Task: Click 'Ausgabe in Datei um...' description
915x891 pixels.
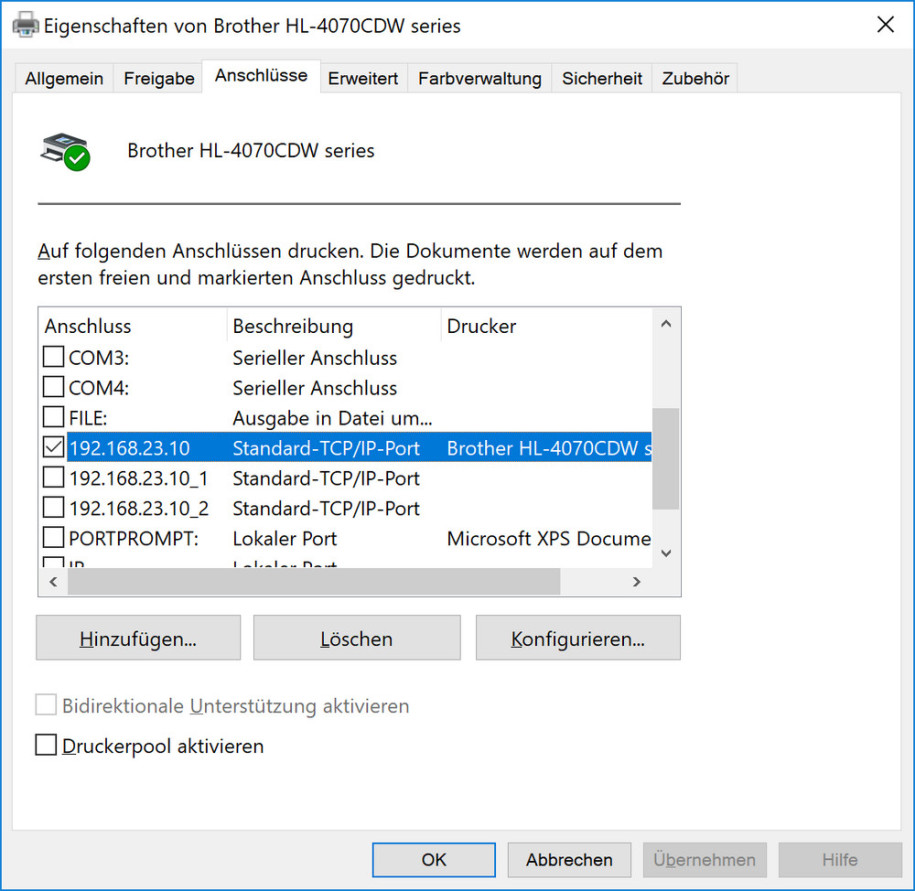Action: (333, 418)
